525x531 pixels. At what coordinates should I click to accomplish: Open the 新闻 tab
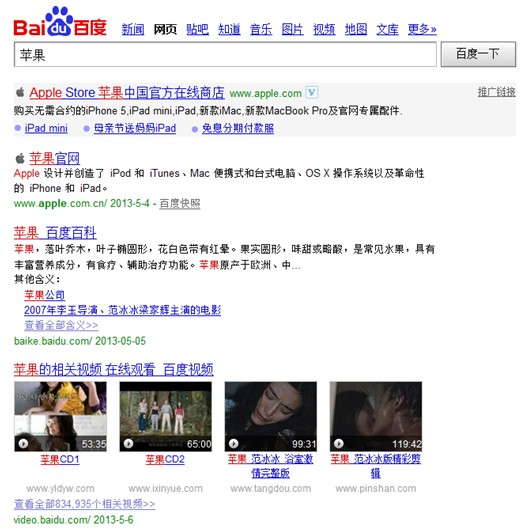tap(133, 29)
